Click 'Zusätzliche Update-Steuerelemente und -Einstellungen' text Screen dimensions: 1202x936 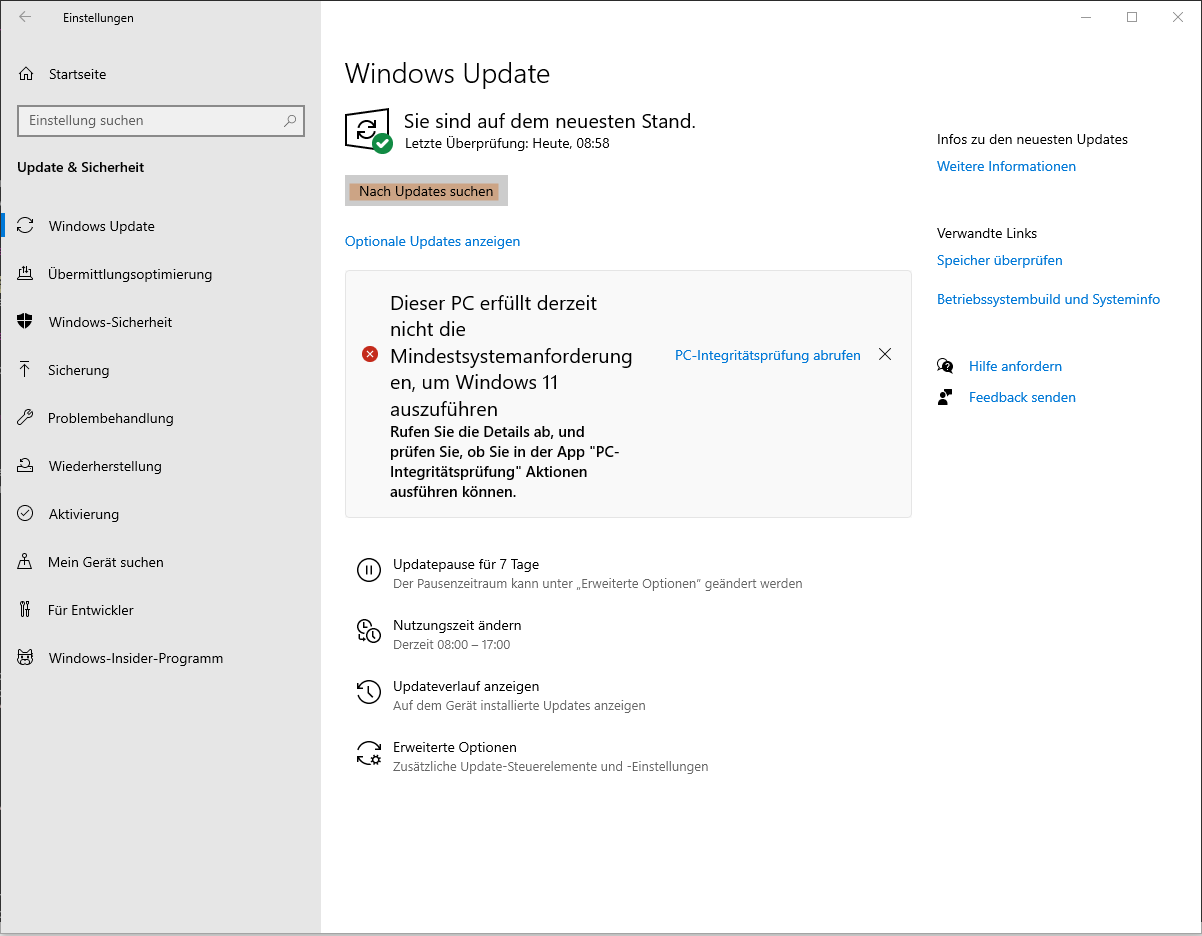551,767
